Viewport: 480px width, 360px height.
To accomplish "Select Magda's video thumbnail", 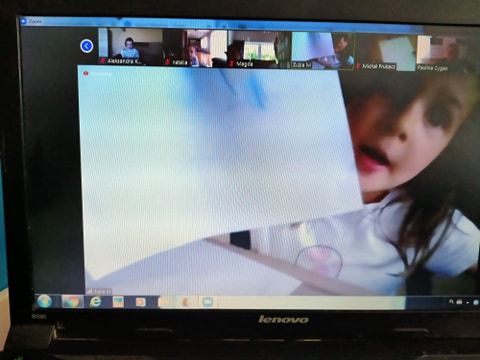I will tap(259, 50).
